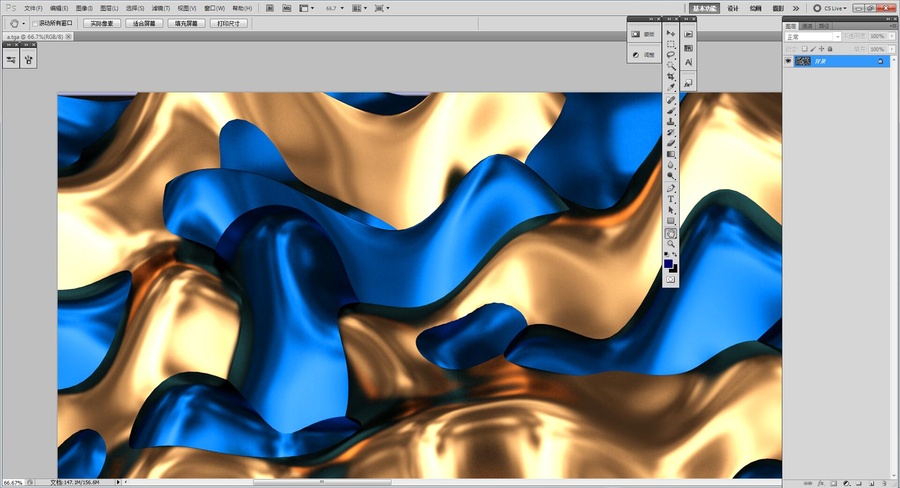Click the Actual Pixels button 实际像素

point(102,24)
